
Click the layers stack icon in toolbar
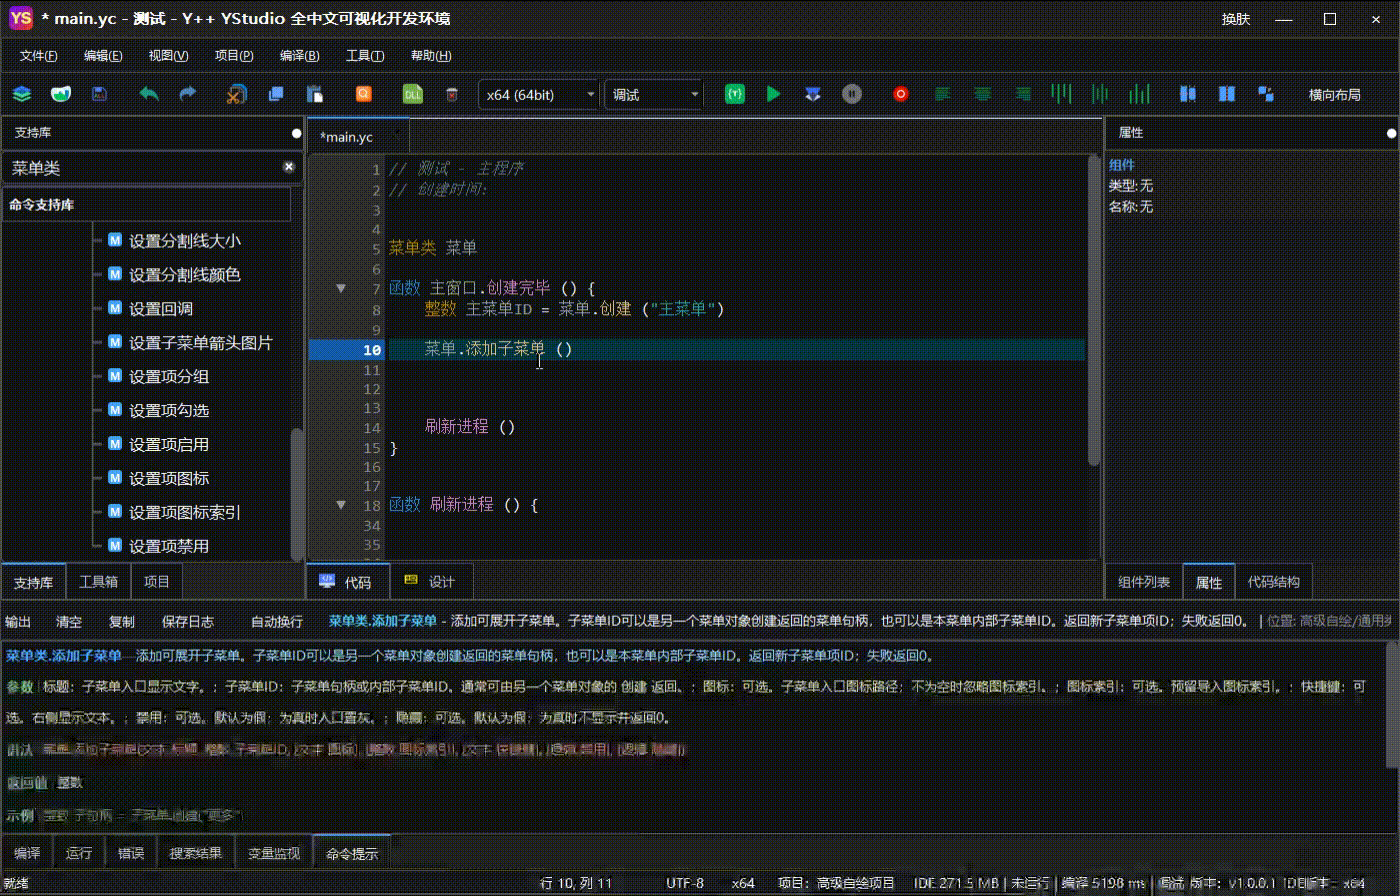(22, 94)
